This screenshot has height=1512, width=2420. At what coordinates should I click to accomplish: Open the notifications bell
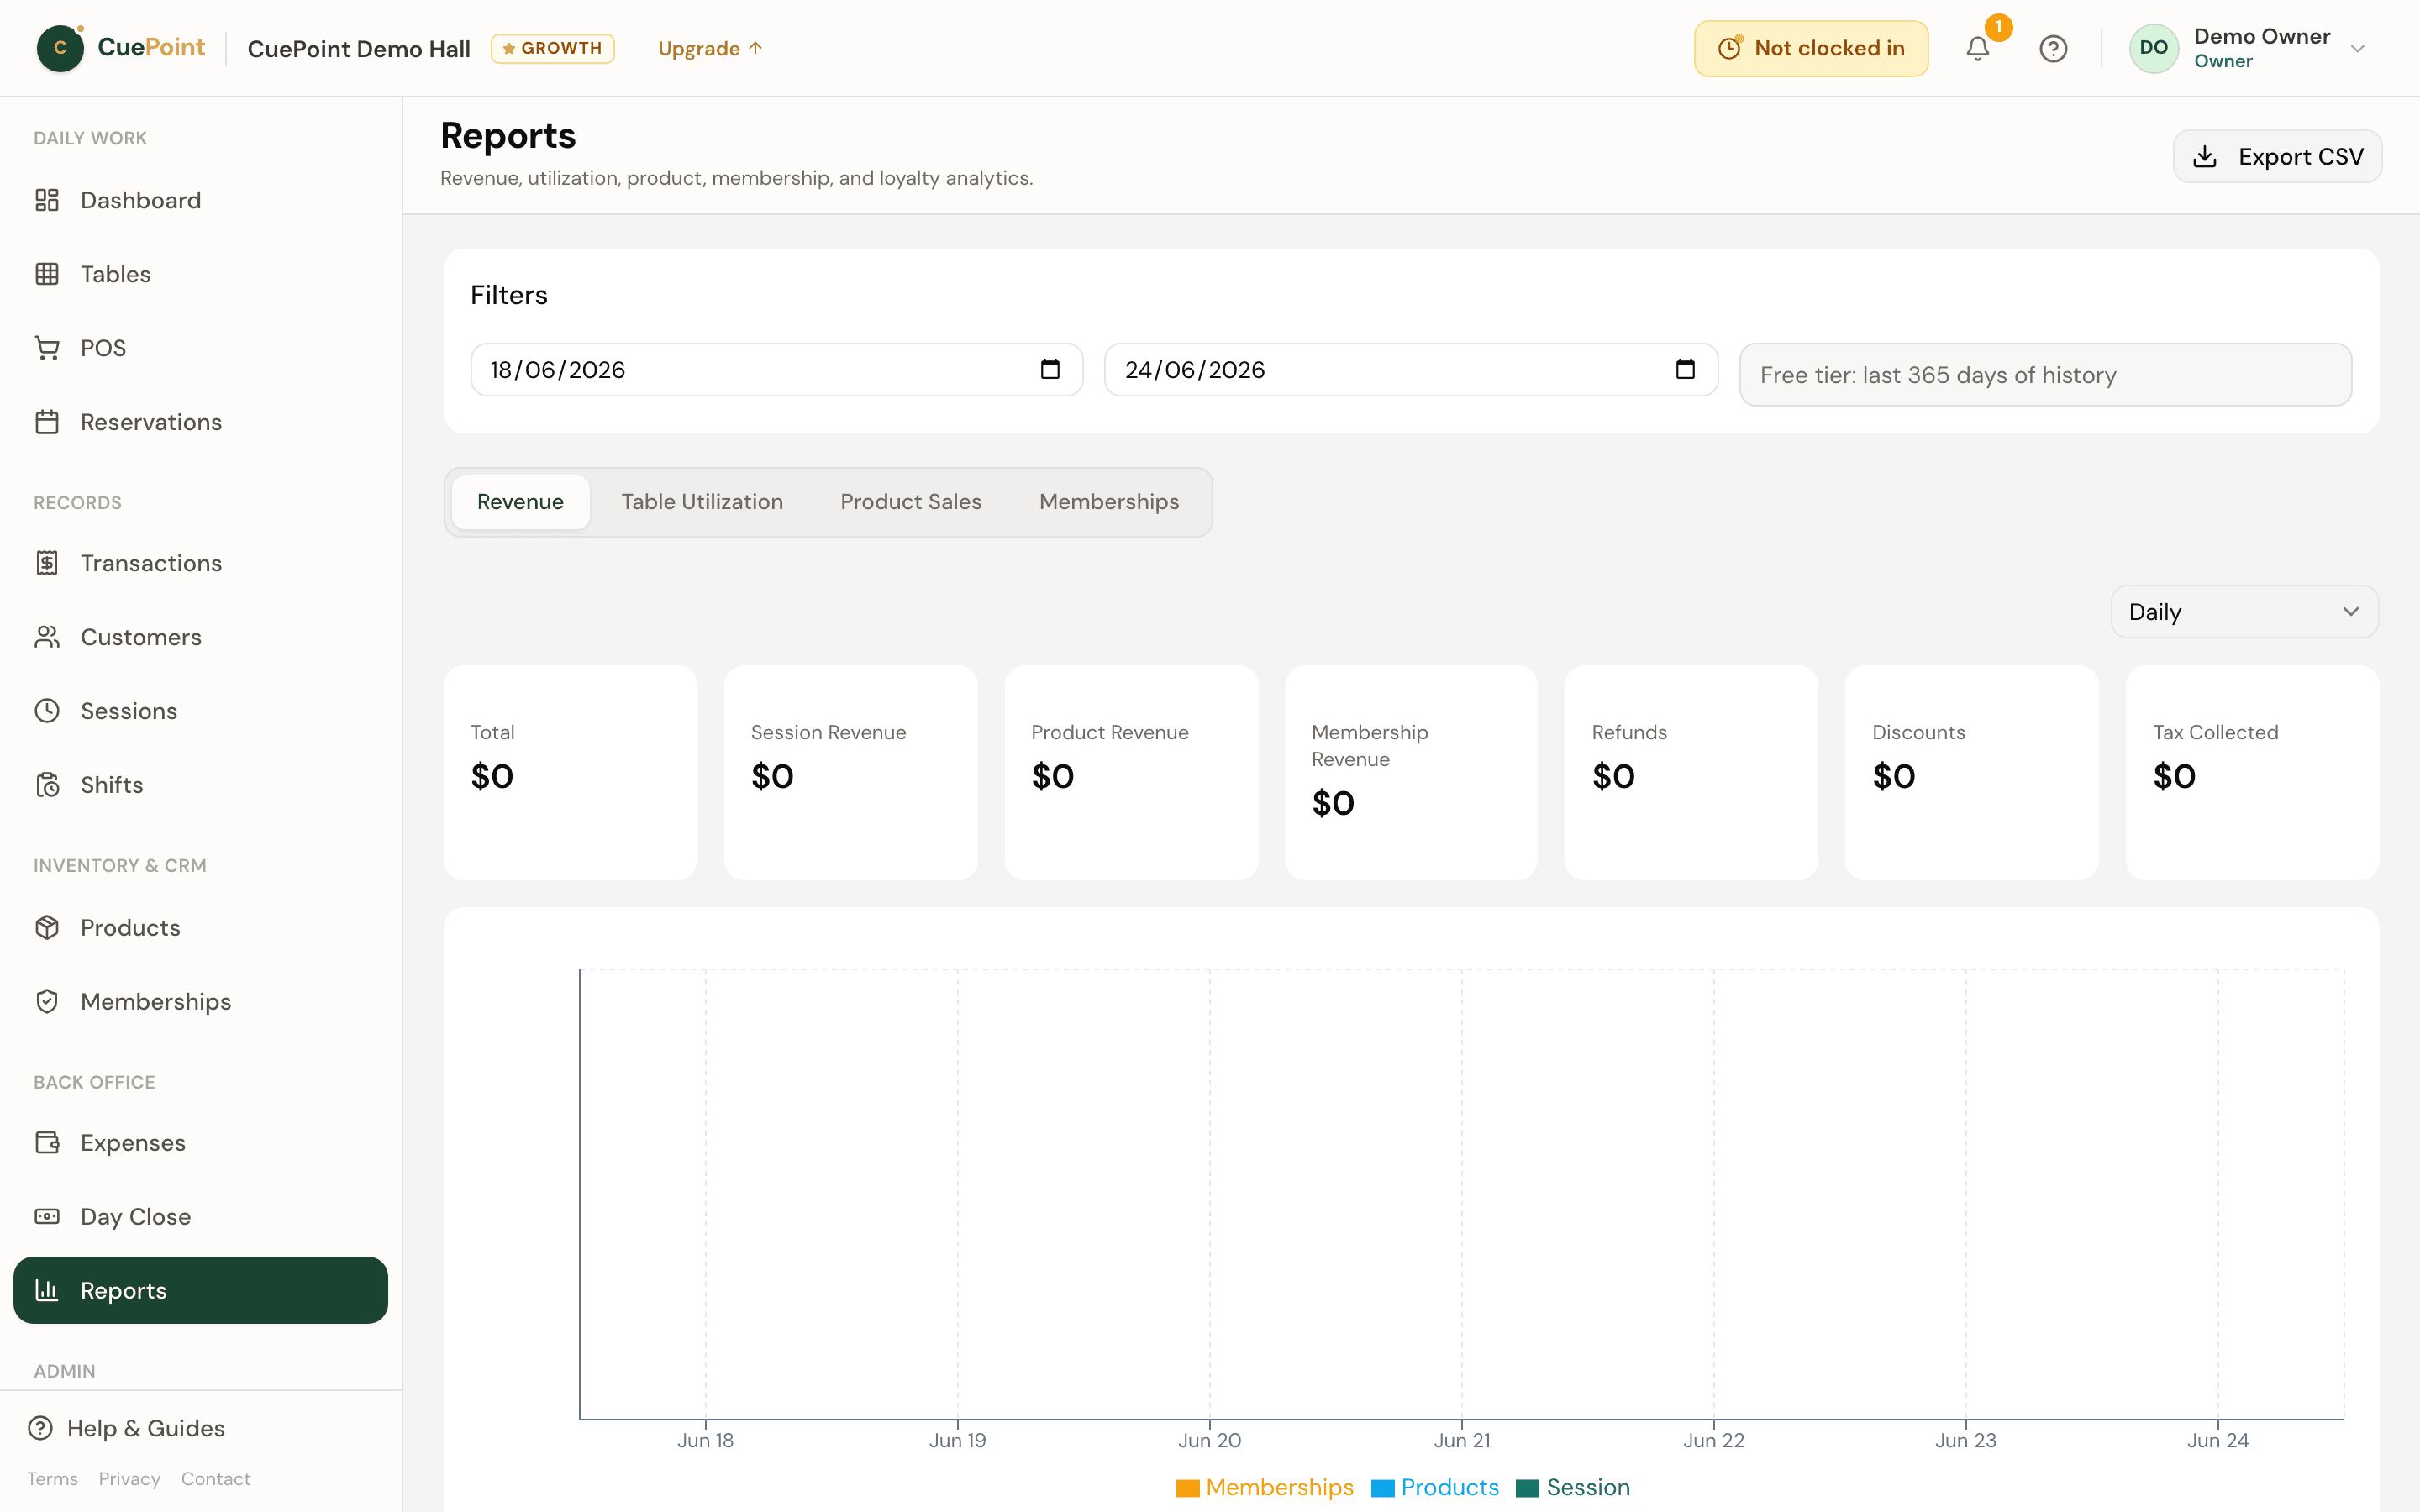[1977, 48]
